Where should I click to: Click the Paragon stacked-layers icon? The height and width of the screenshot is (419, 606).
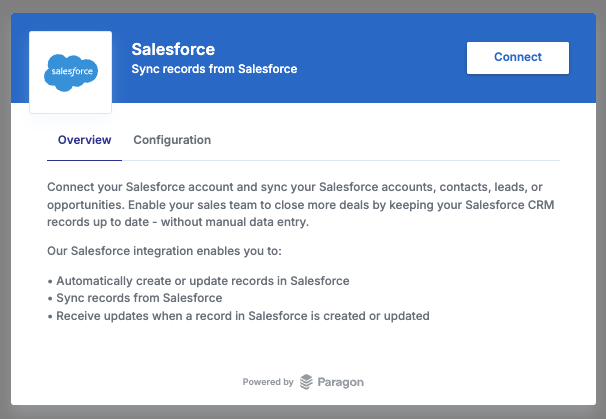[306, 382]
